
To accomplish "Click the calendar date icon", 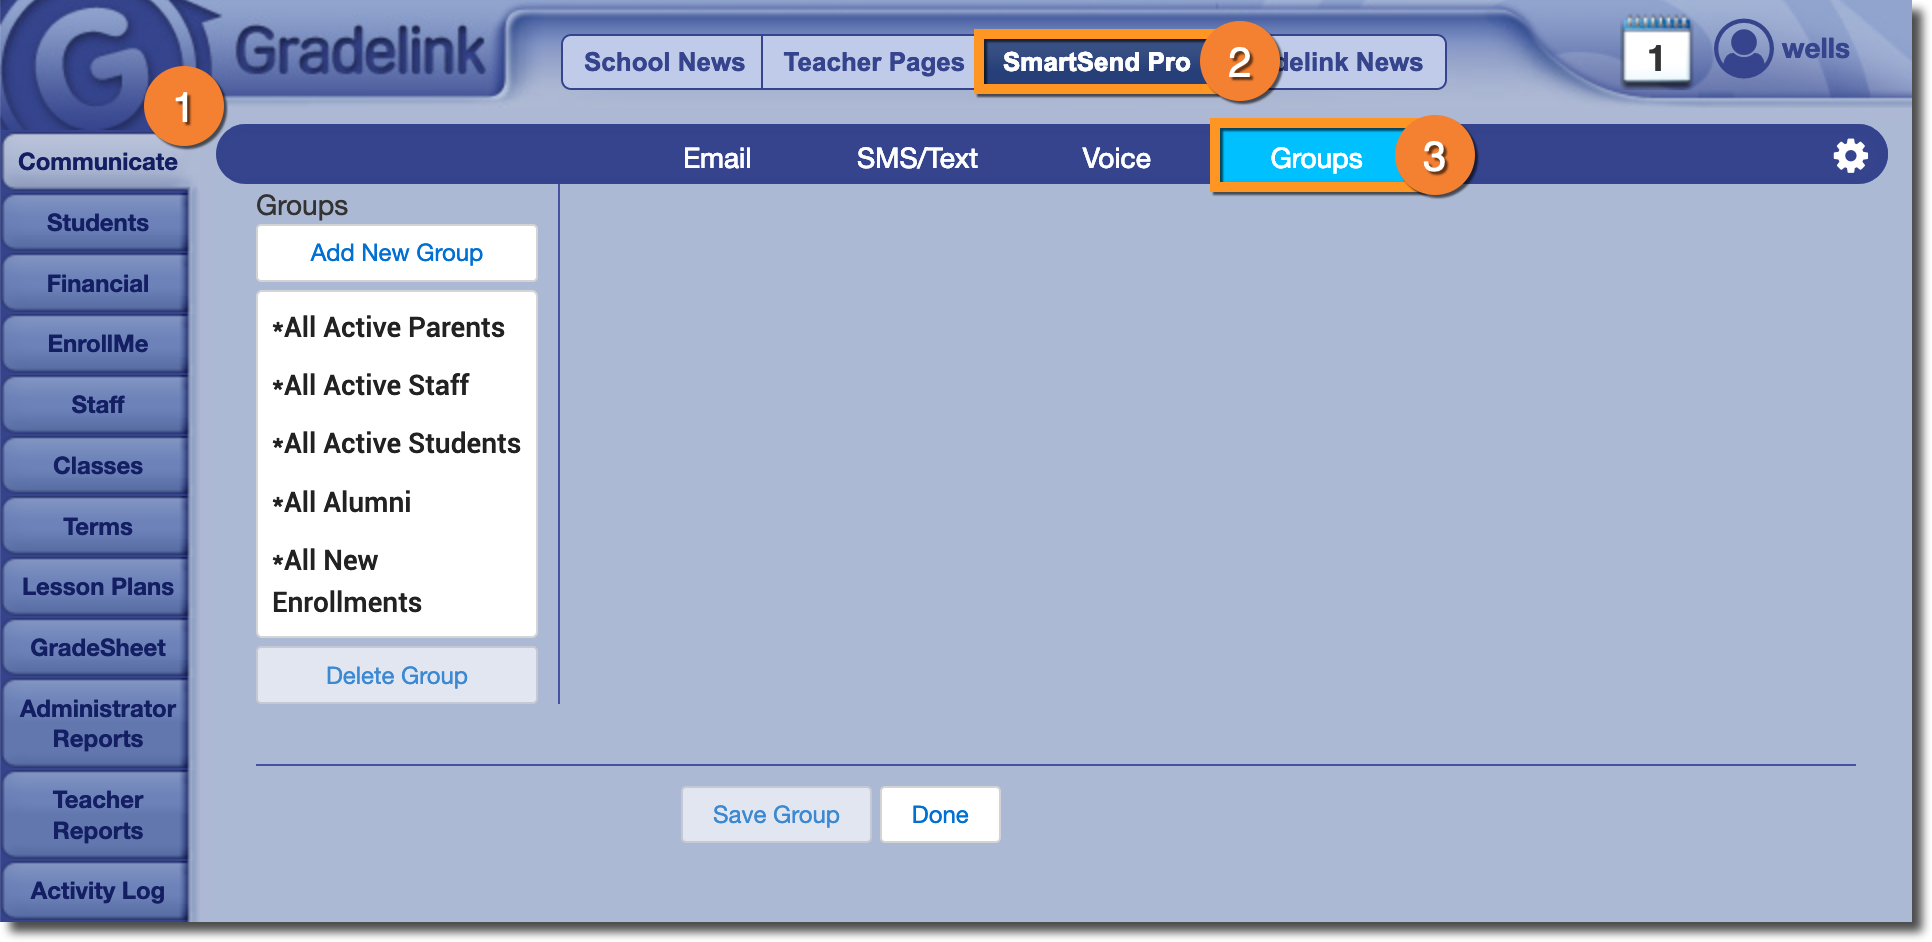I will [1656, 54].
